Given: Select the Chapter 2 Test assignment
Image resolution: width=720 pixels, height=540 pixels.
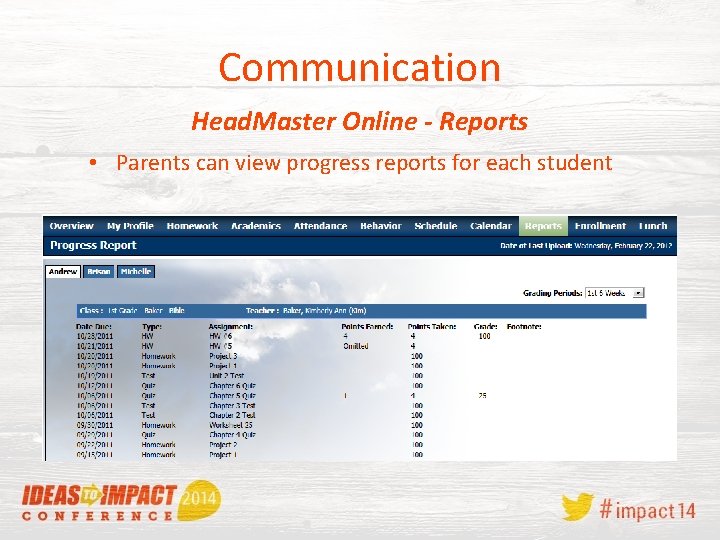Looking at the screenshot, I should click(x=232, y=415).
